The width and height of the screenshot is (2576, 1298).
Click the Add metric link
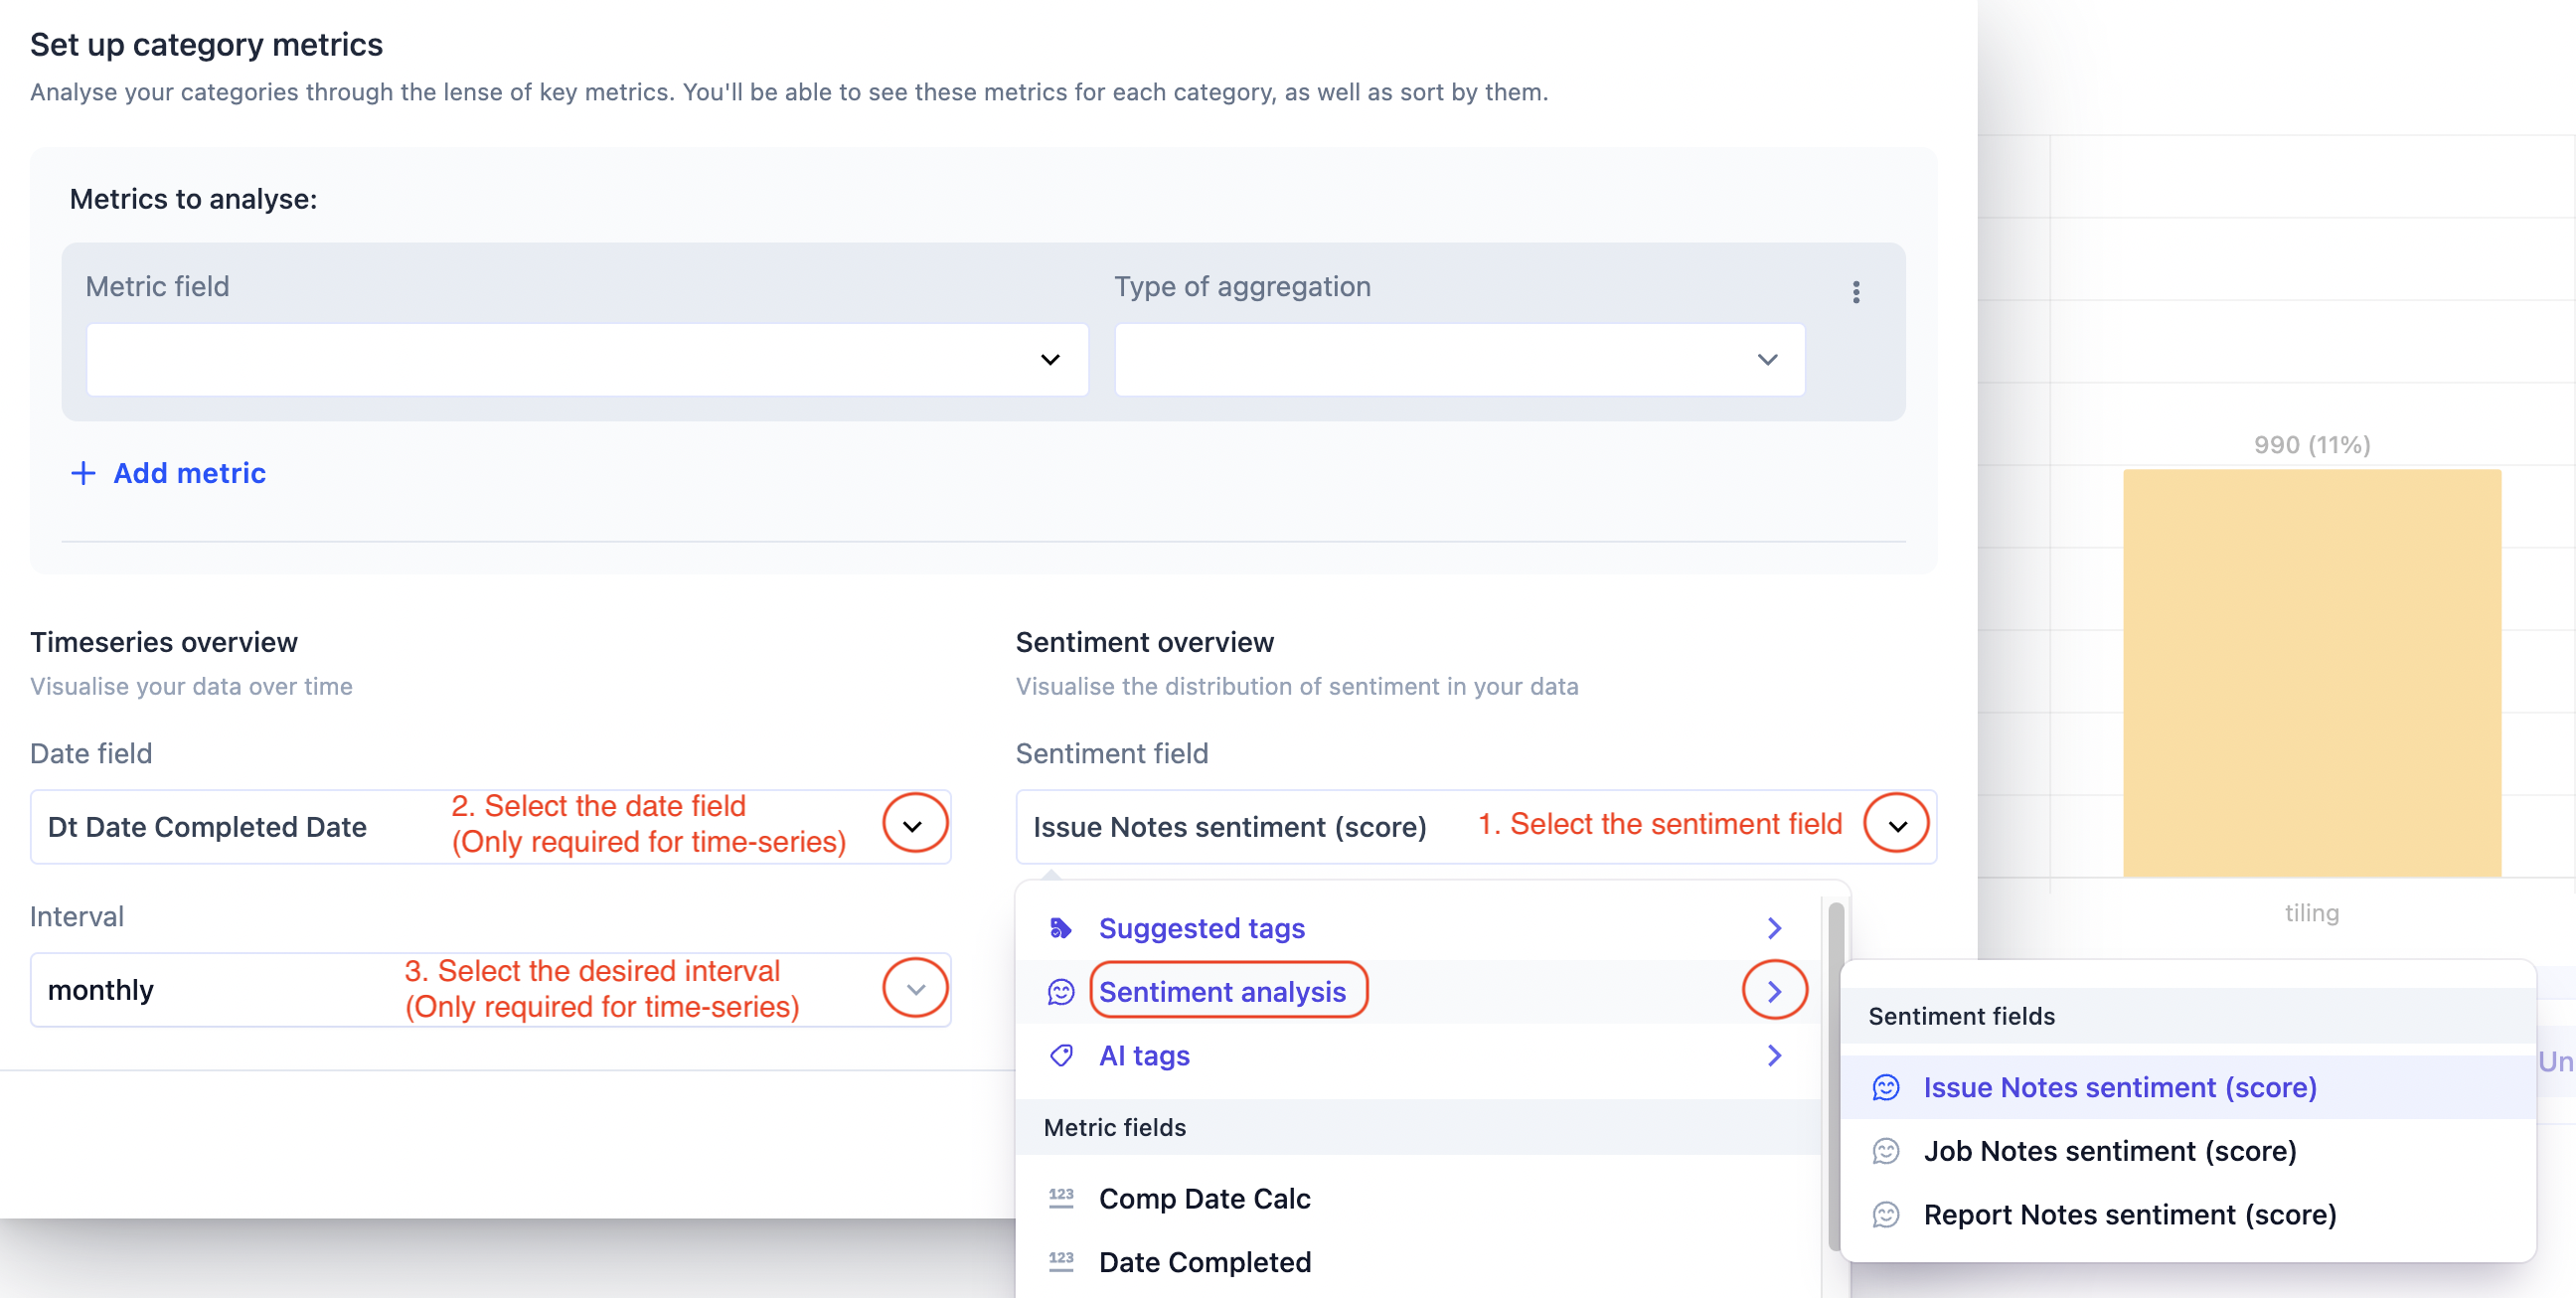coord(189,473)
